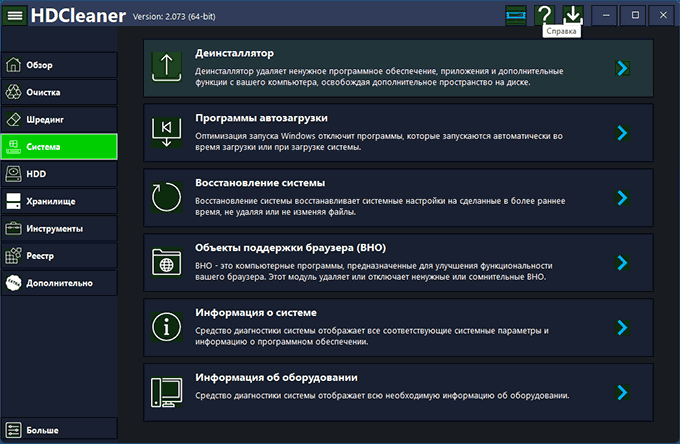Click the Программы автозагрузки icon
This screenshot has width=680, height=444.
(165, 132)
